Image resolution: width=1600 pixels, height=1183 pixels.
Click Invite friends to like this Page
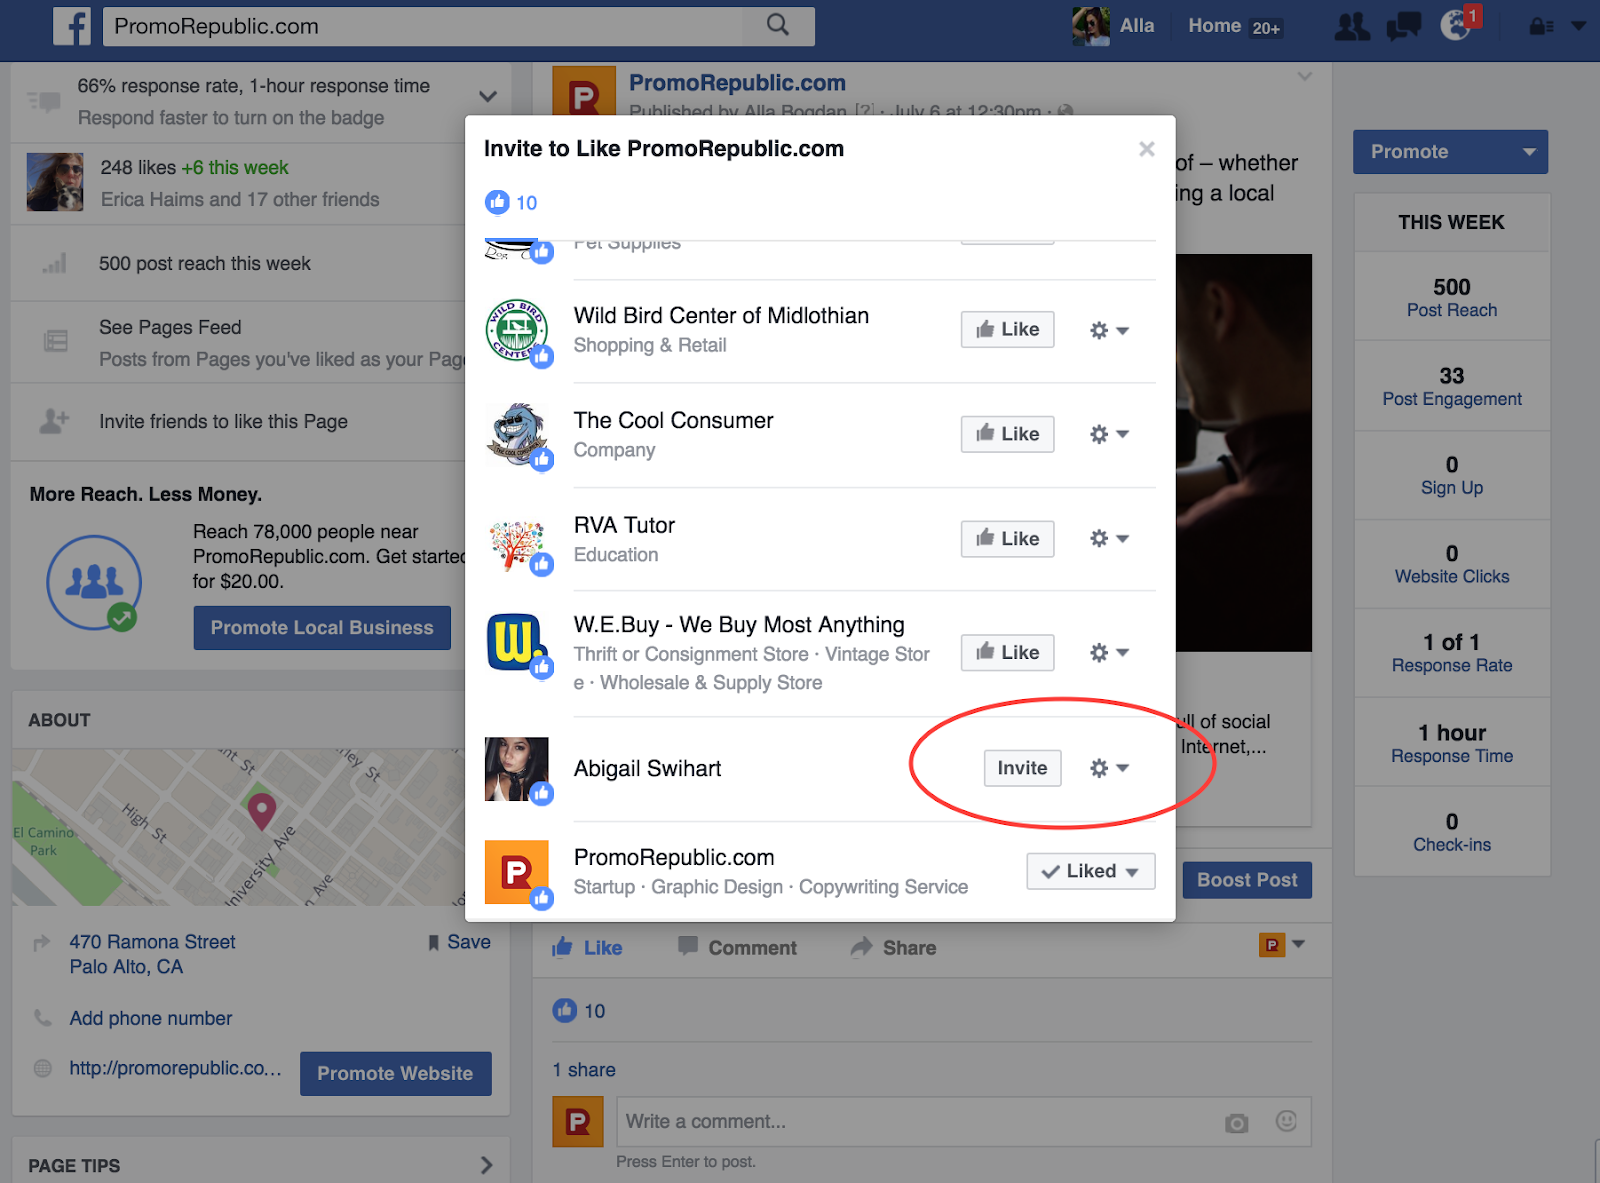pyautogui.click(x=223, y=421)
